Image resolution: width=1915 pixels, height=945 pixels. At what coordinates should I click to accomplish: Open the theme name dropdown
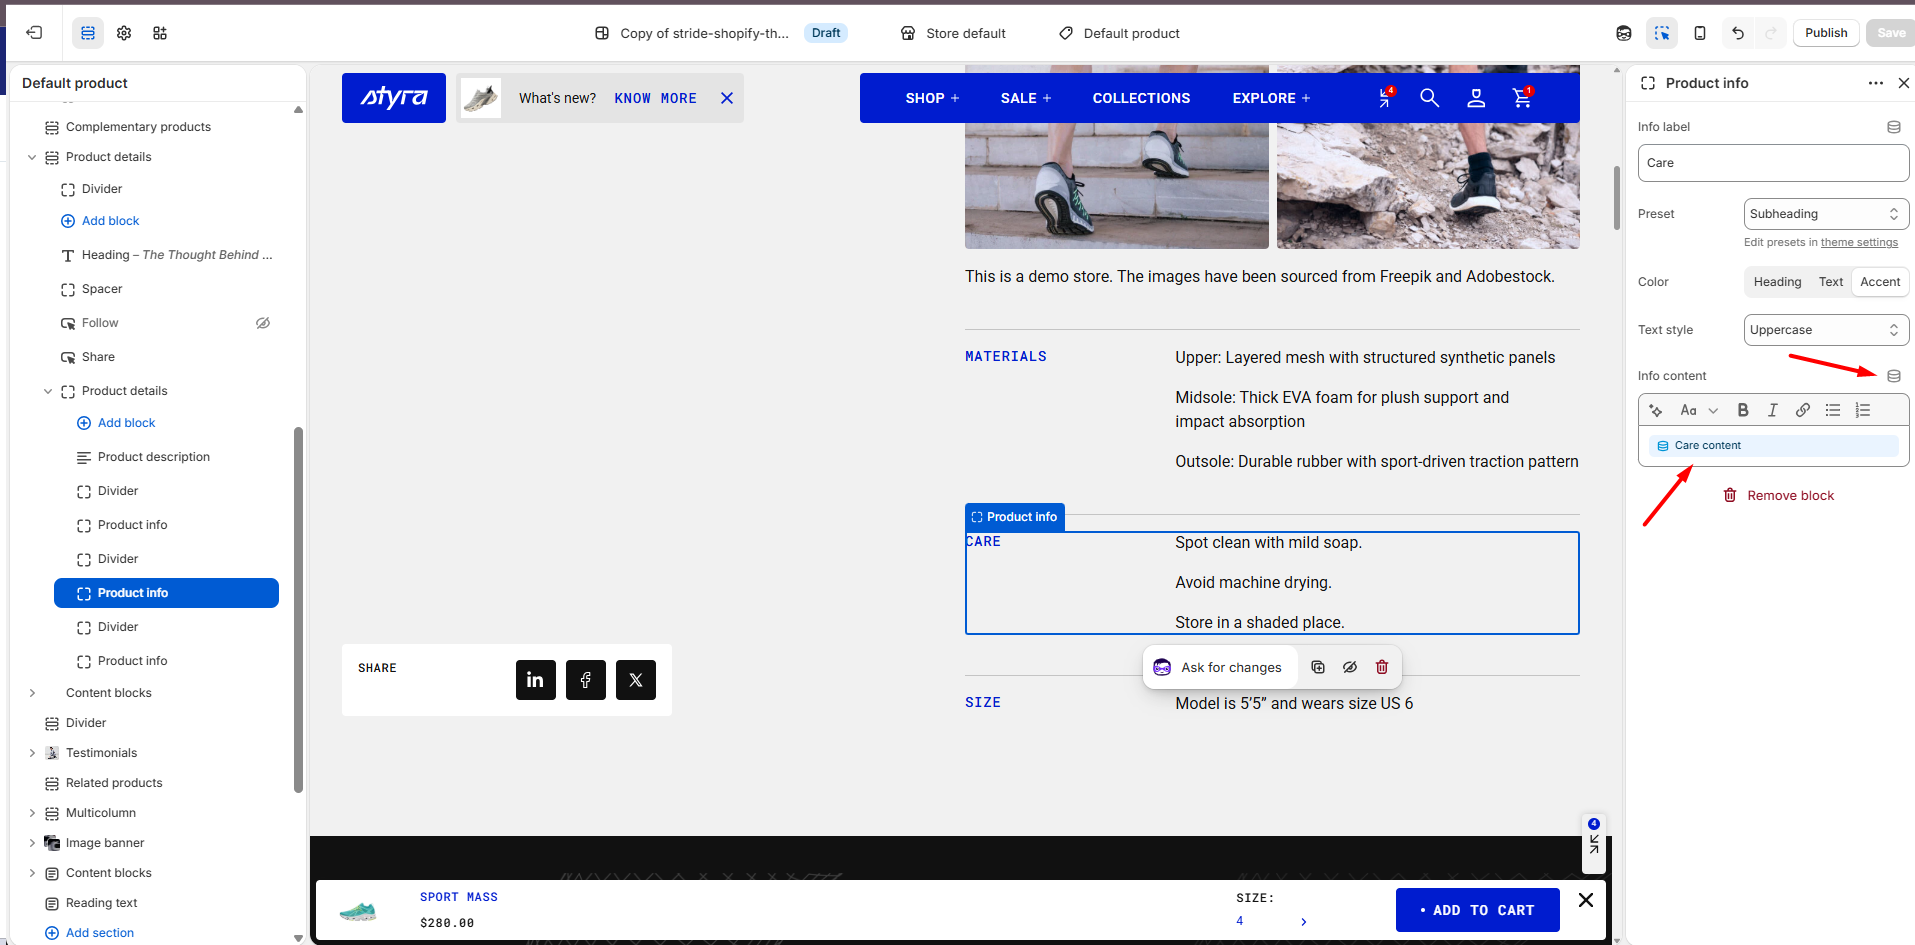pyautogui.click(x=692, y=33)
